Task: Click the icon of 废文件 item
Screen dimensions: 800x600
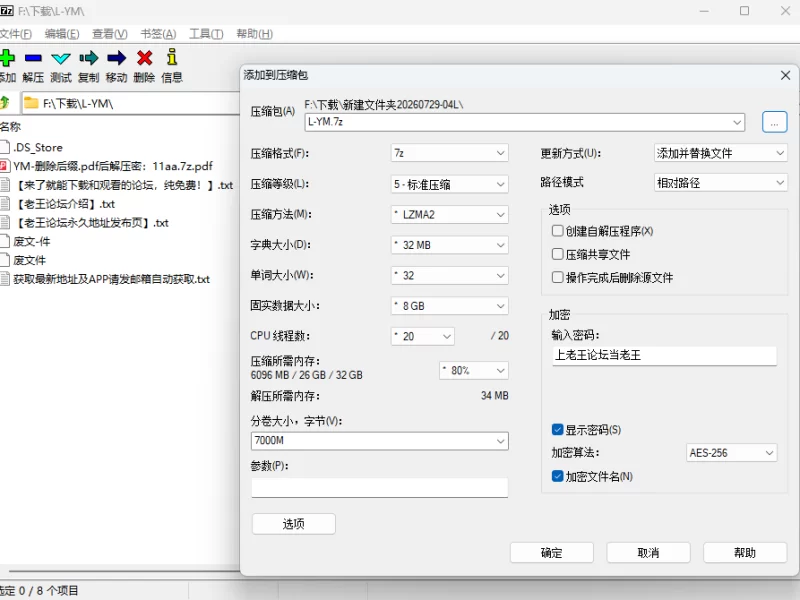Action: (5, 260)
